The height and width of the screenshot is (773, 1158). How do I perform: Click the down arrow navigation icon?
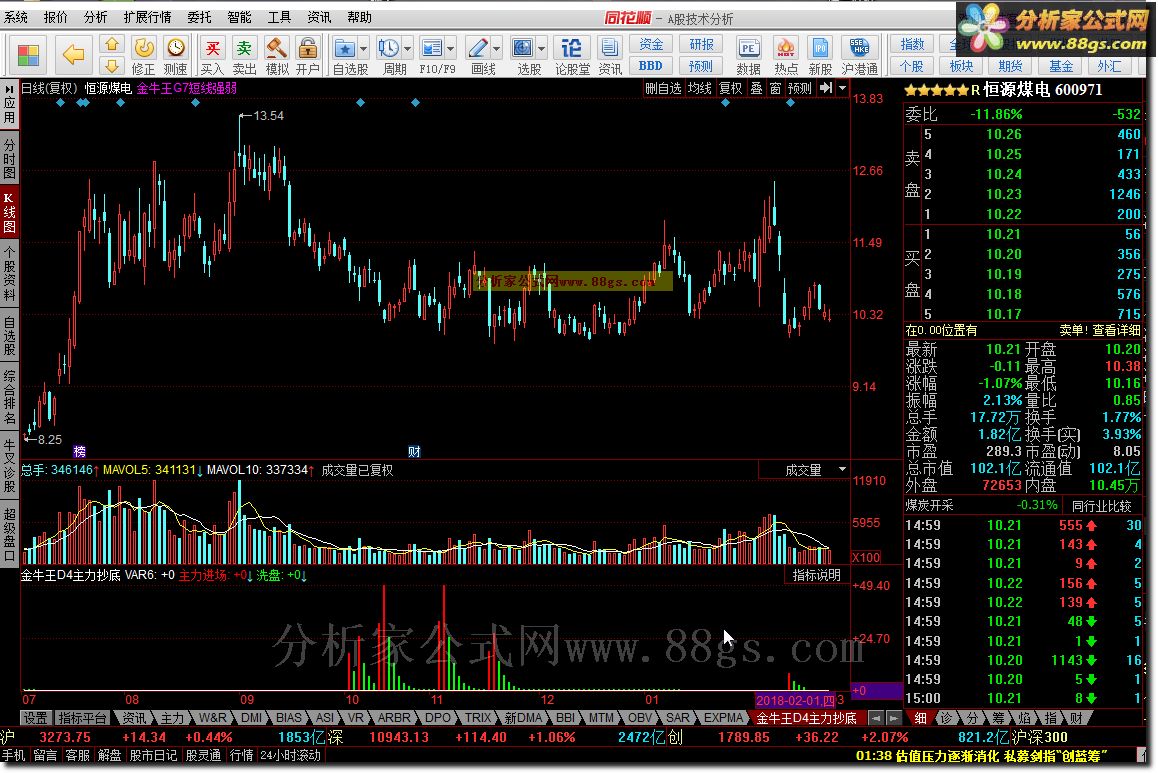pos(112,66)
